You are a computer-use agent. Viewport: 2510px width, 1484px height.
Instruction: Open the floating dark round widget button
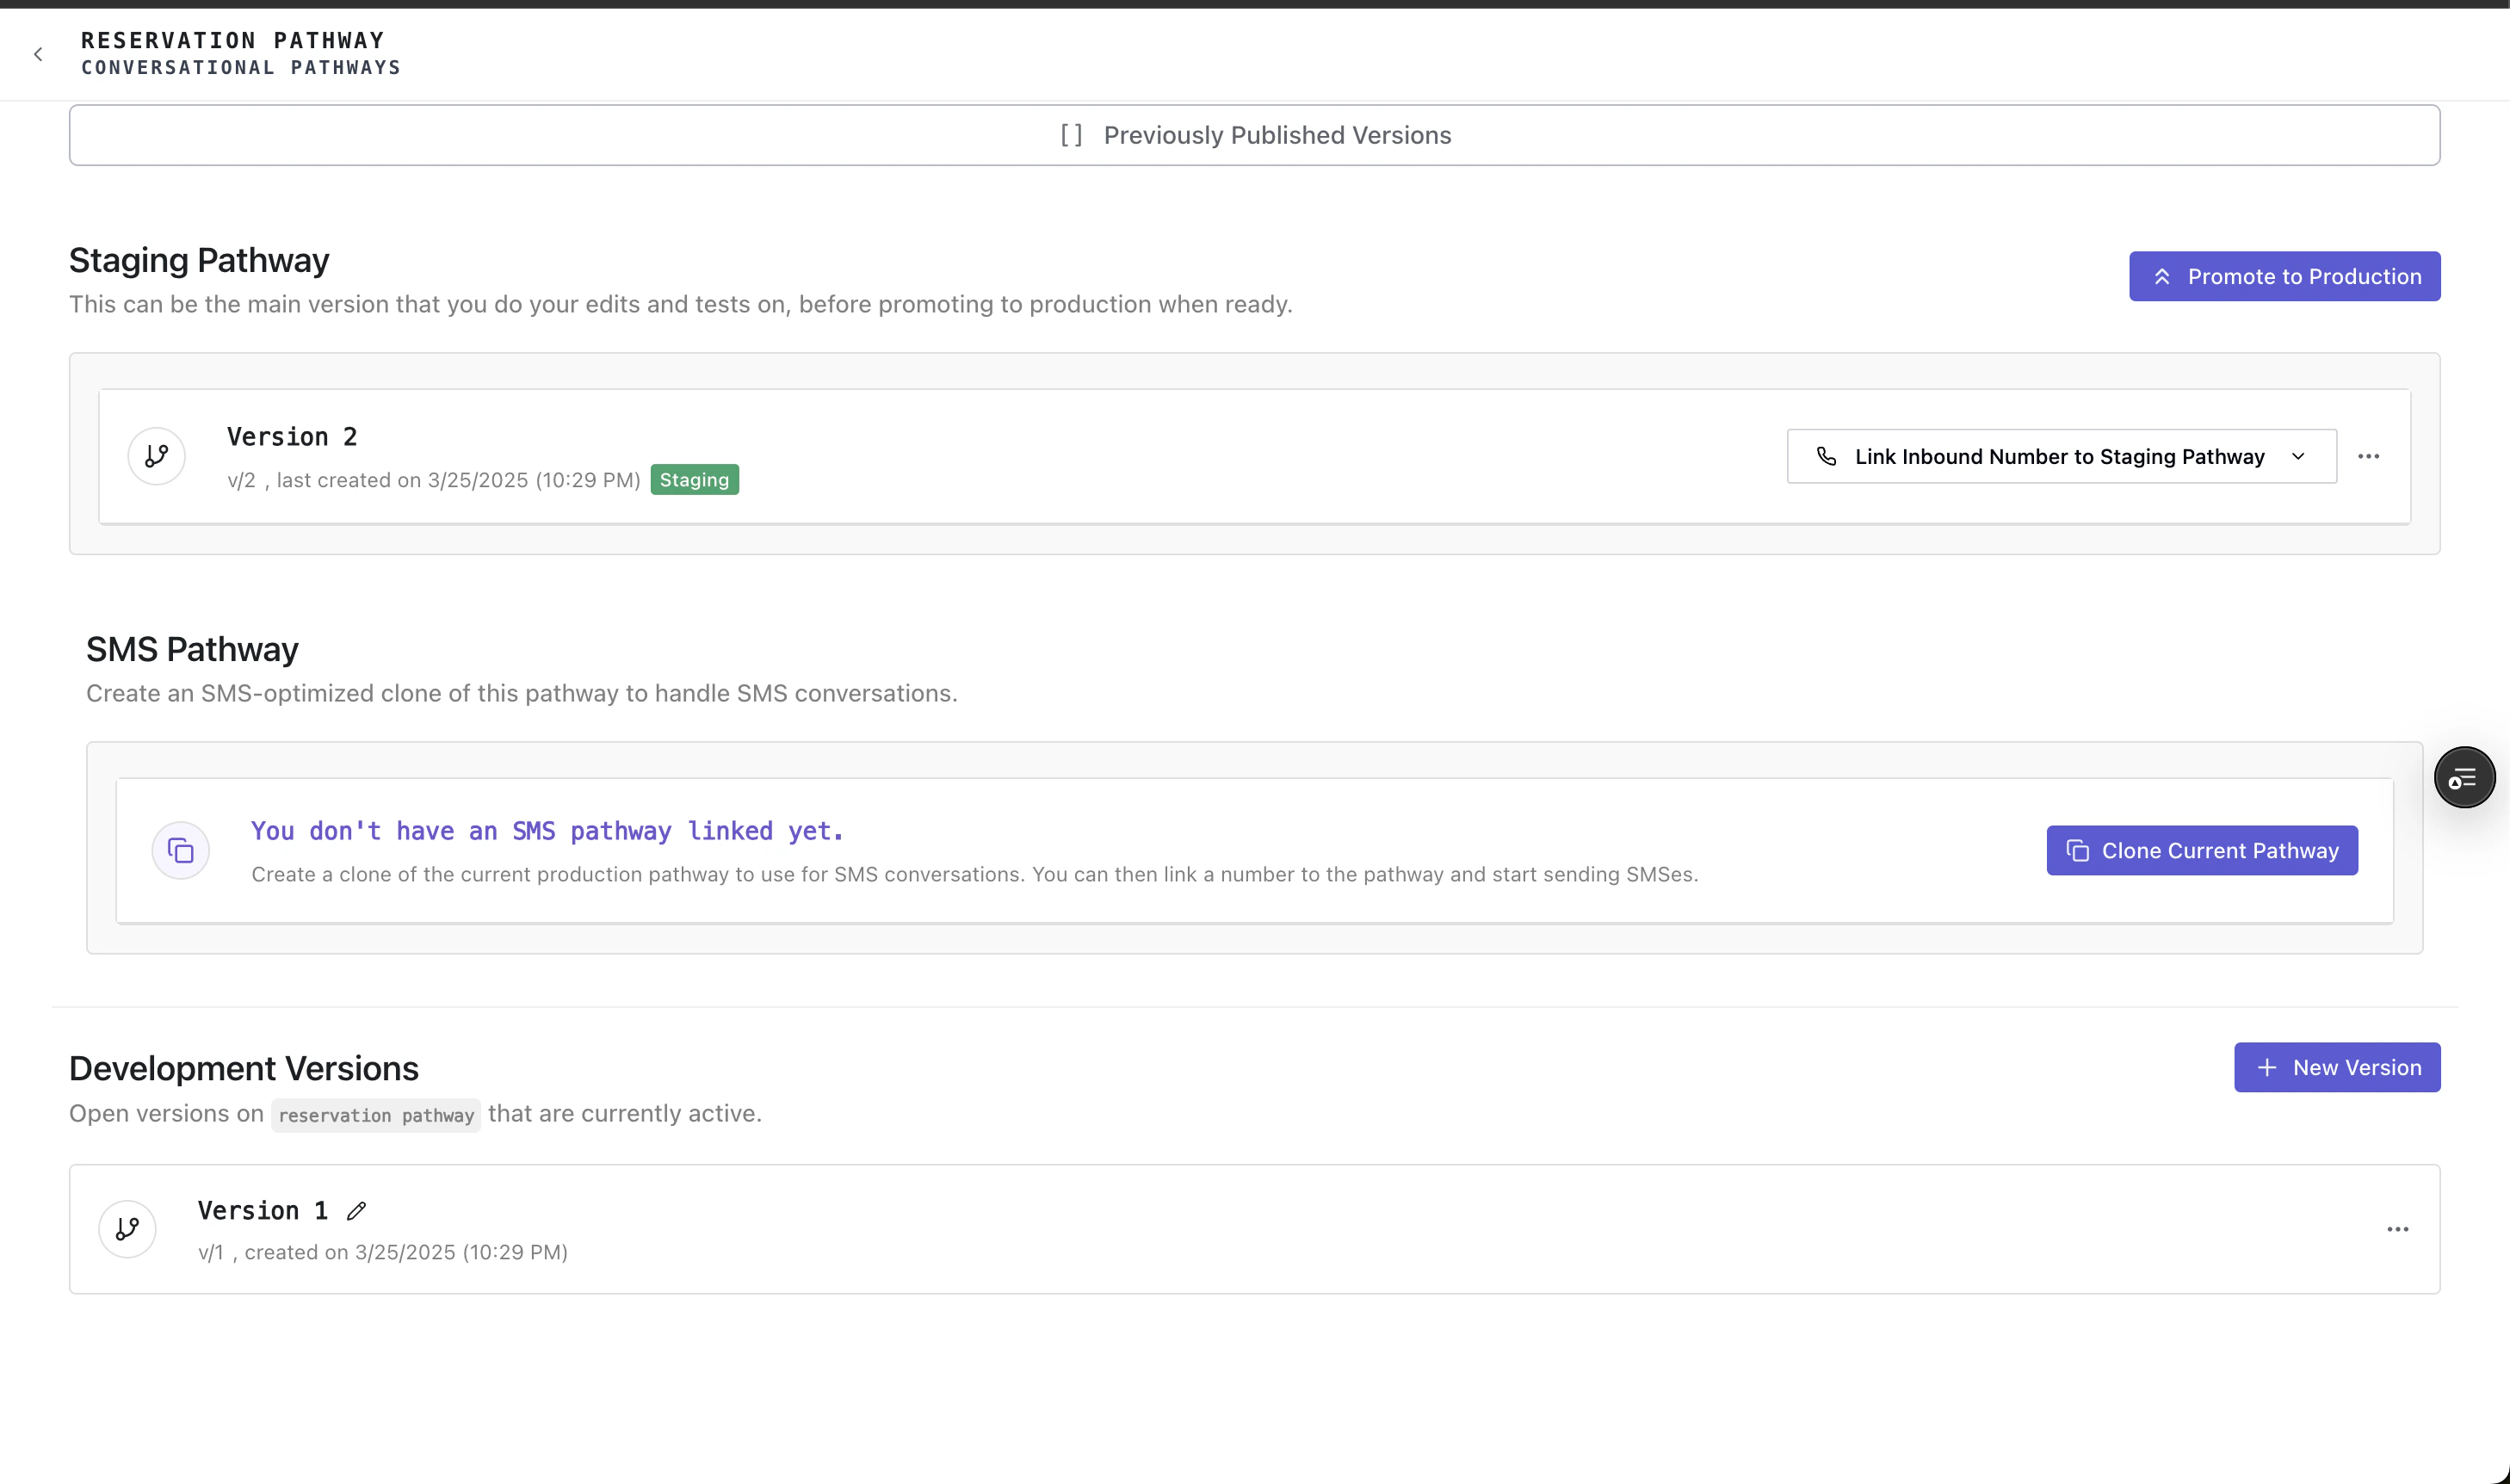pos(2464,777)
